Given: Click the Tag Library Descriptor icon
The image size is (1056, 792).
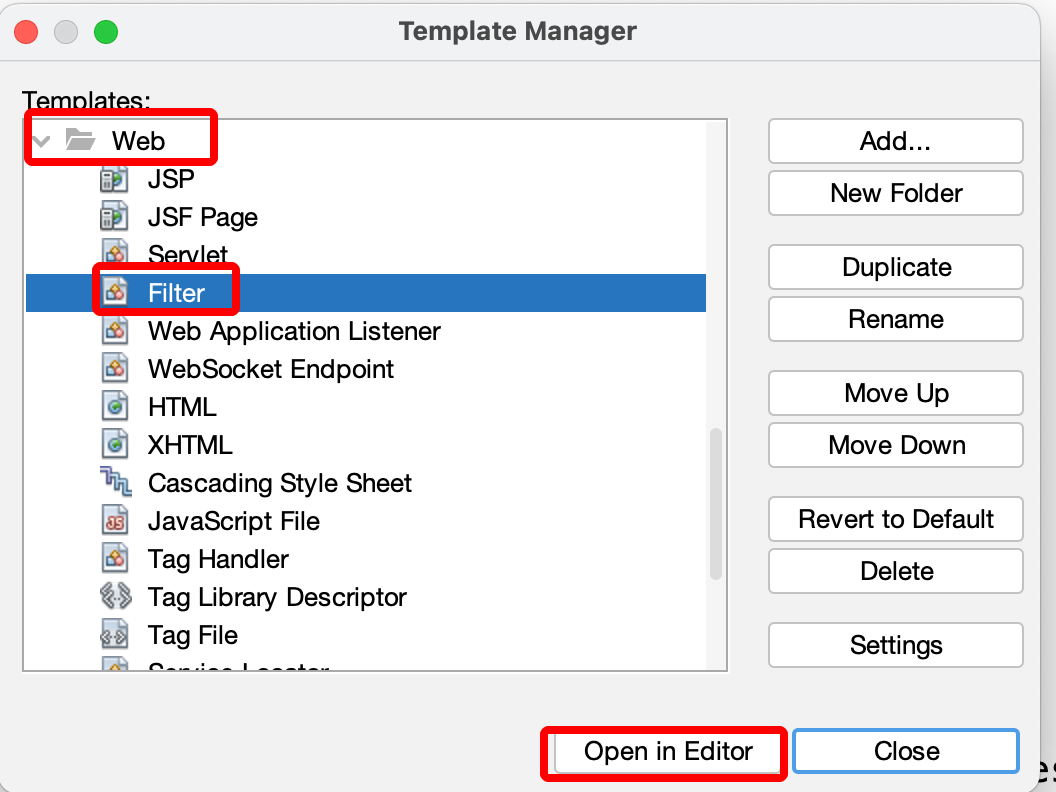Looking at the screenshot, I should point(115,597).
